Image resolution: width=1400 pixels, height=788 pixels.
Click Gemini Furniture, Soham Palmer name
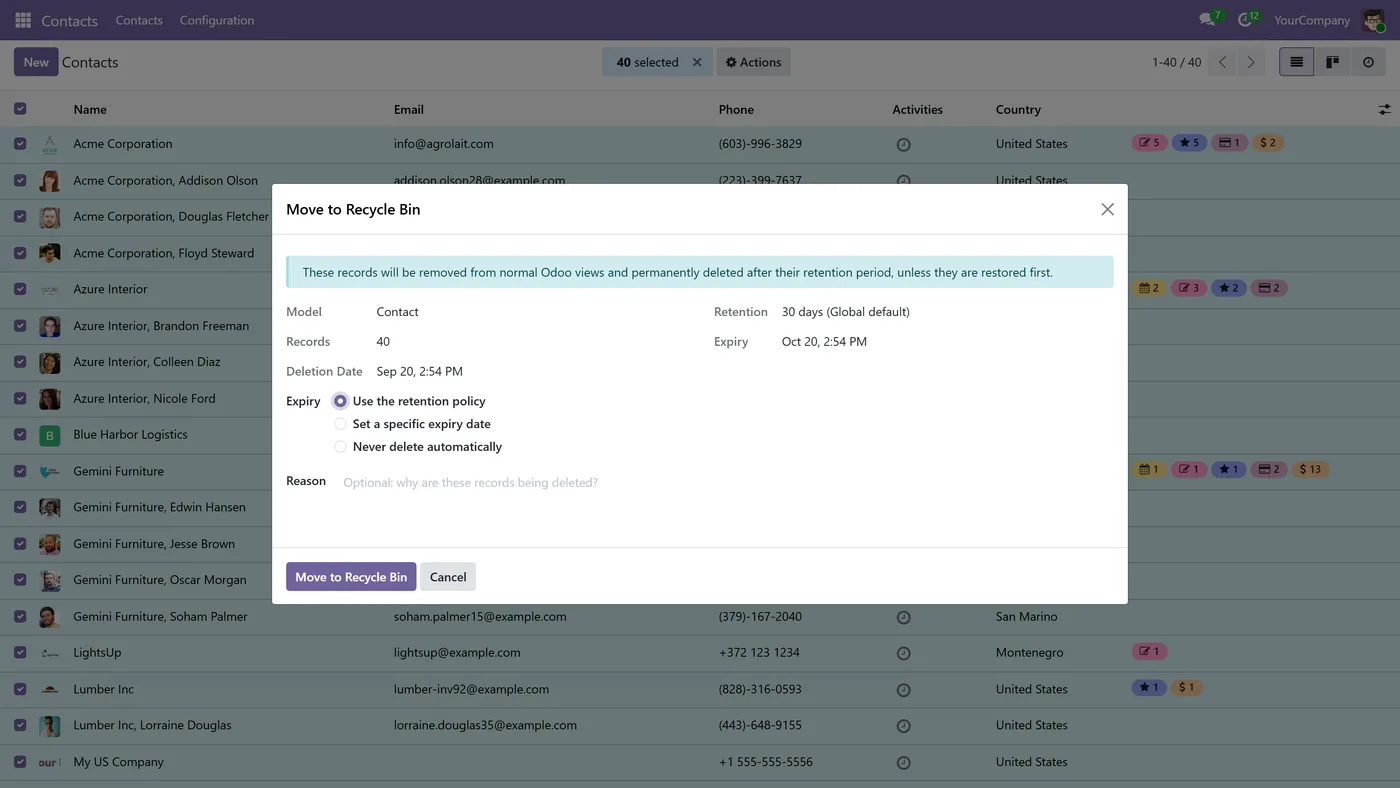click(x=160, y=617)
